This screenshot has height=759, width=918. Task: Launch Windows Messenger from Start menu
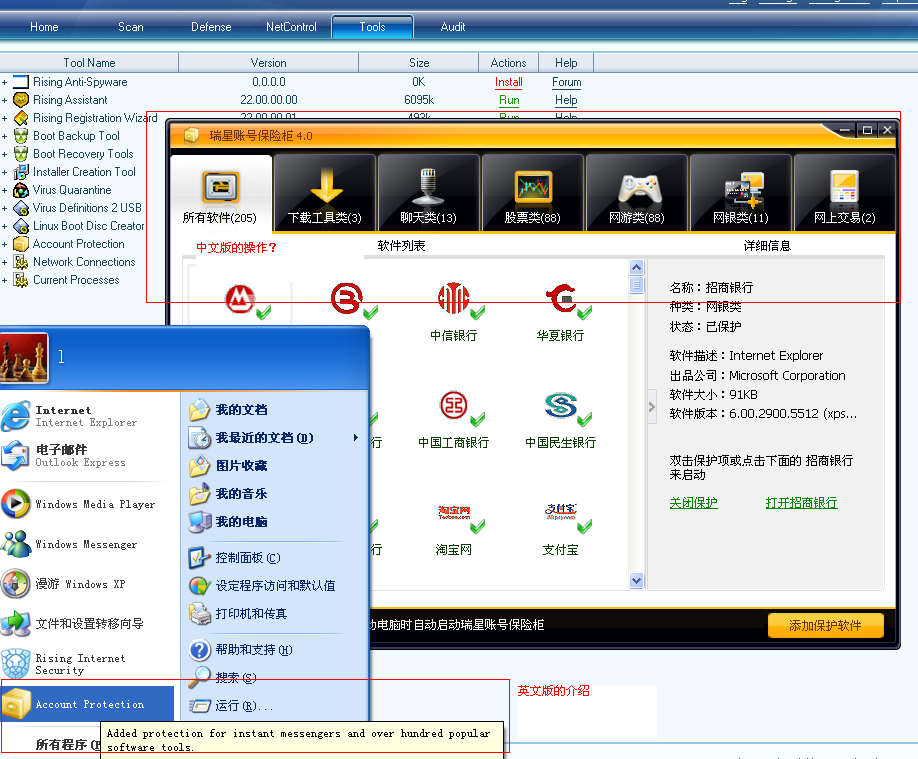[x=88, y=544]
